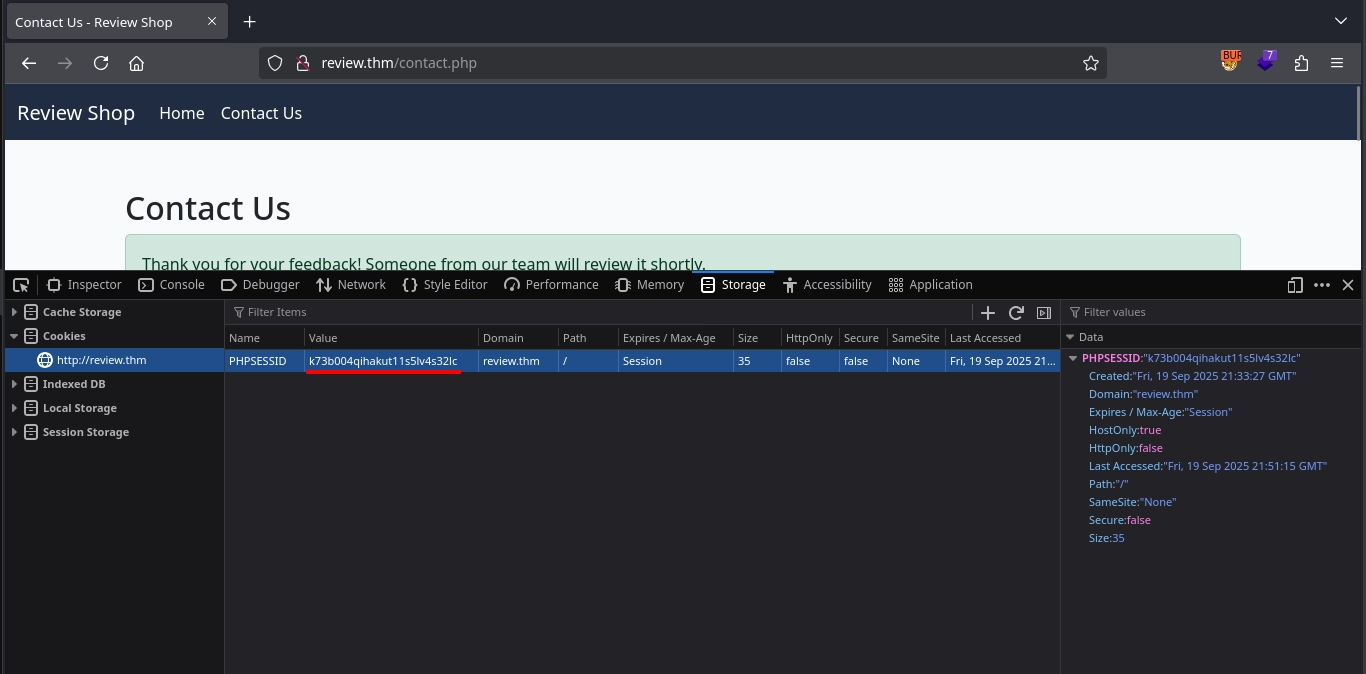The width and height of the screenshot is (1366, 674).
Task: Click the Contact Us navigation link
Action: [261, 113]
